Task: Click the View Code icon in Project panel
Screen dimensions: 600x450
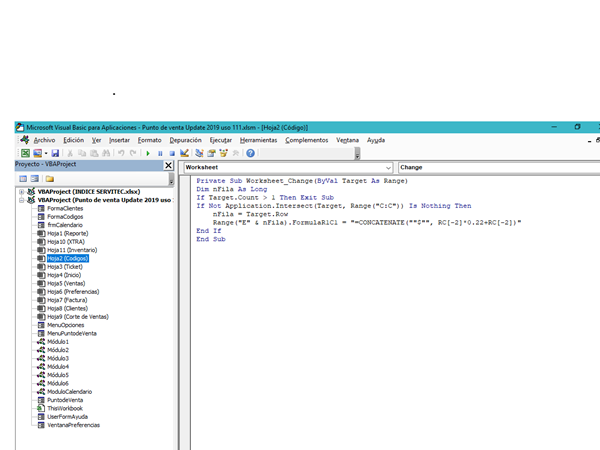Action: (23, 179)
